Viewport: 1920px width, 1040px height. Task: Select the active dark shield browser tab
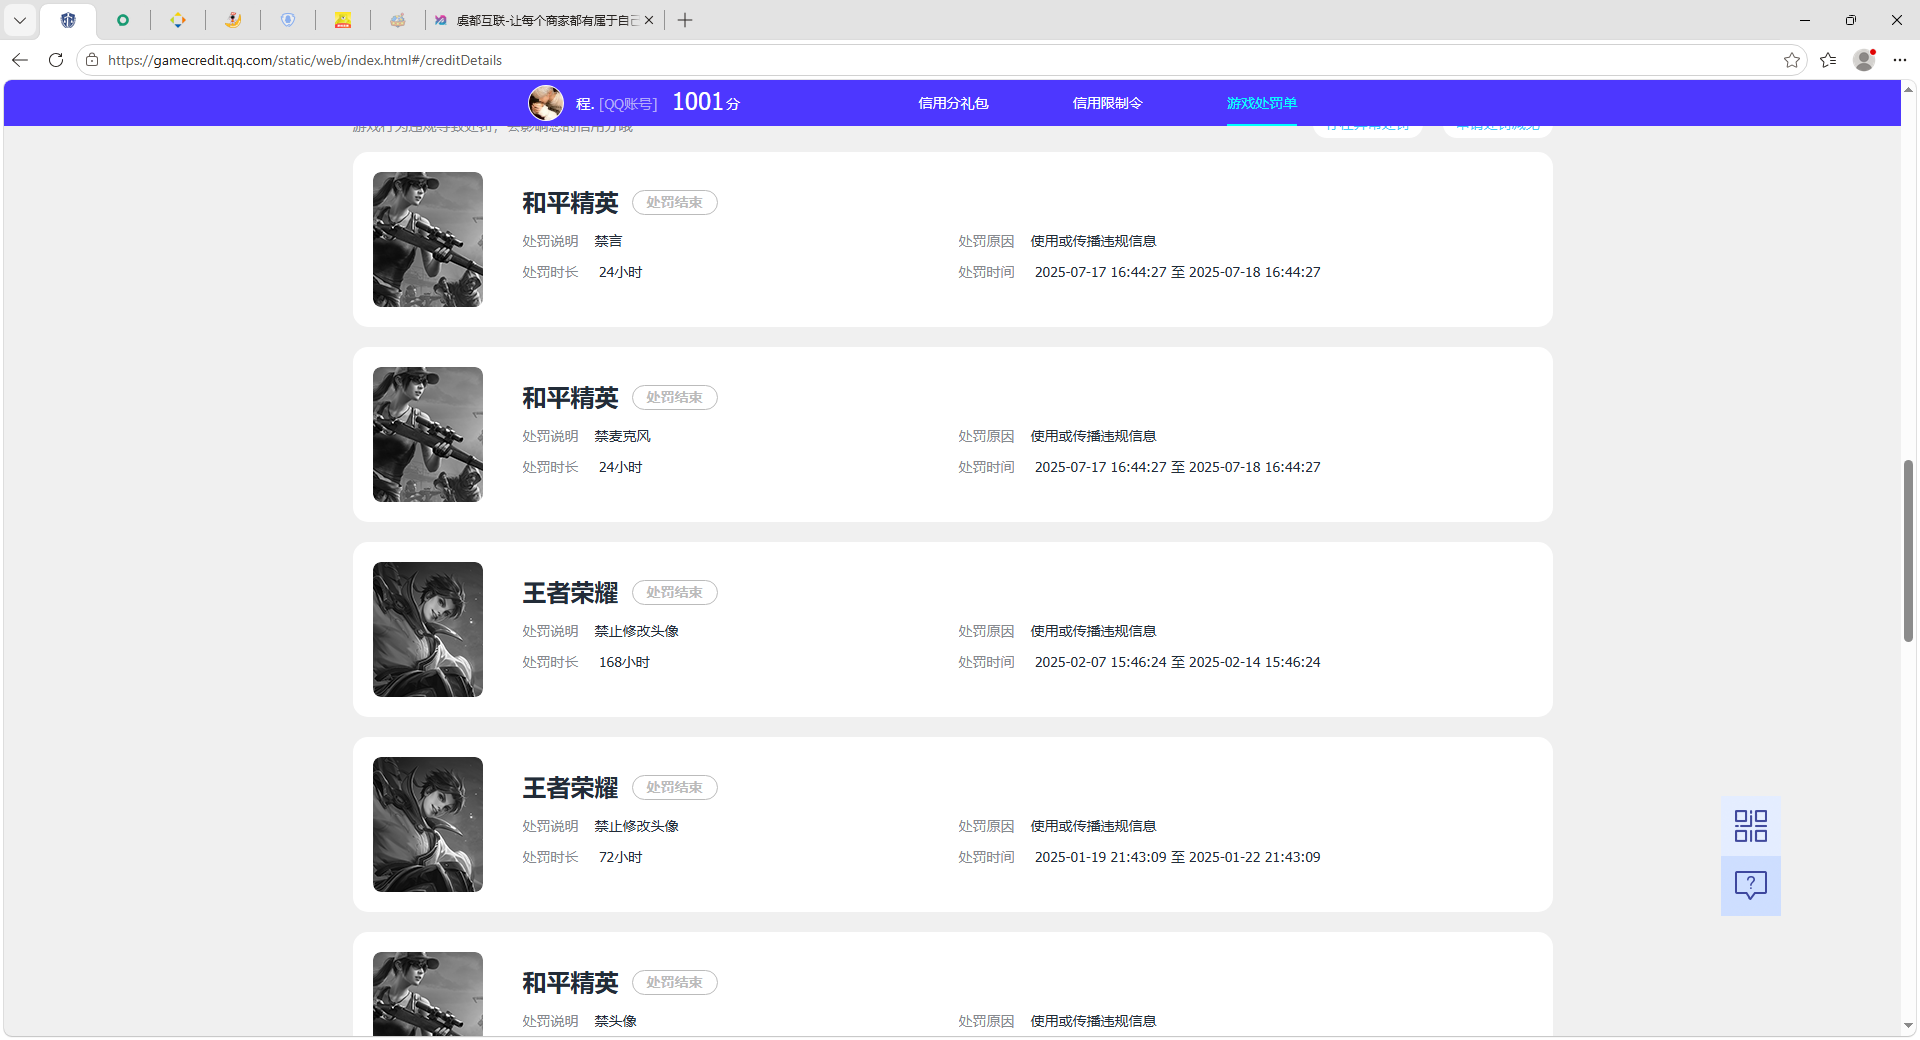tap(68, 20)
